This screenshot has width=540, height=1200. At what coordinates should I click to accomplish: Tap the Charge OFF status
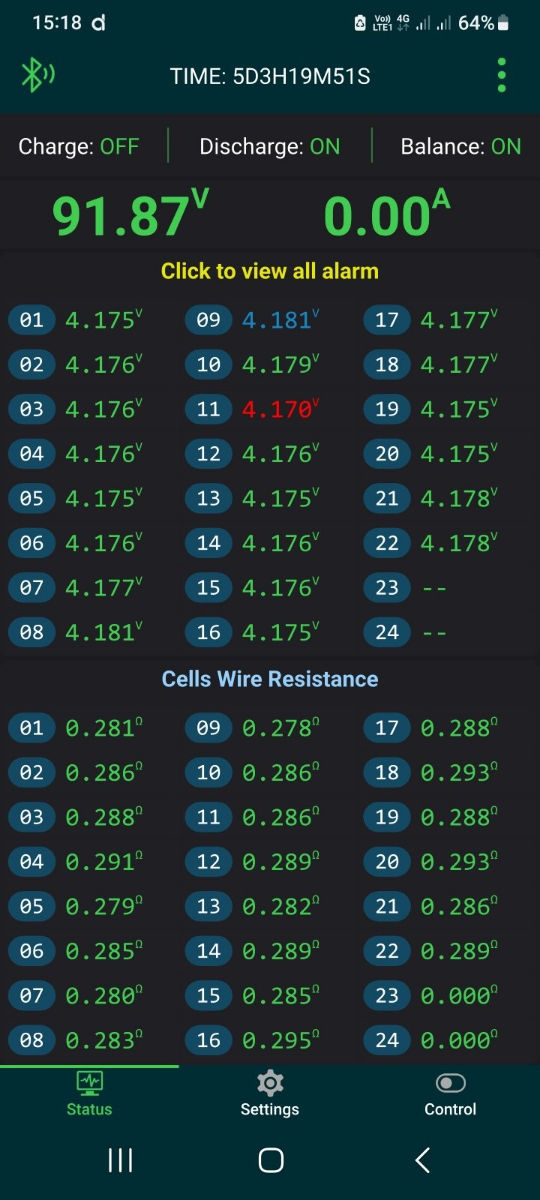click(x=78, y=147)
